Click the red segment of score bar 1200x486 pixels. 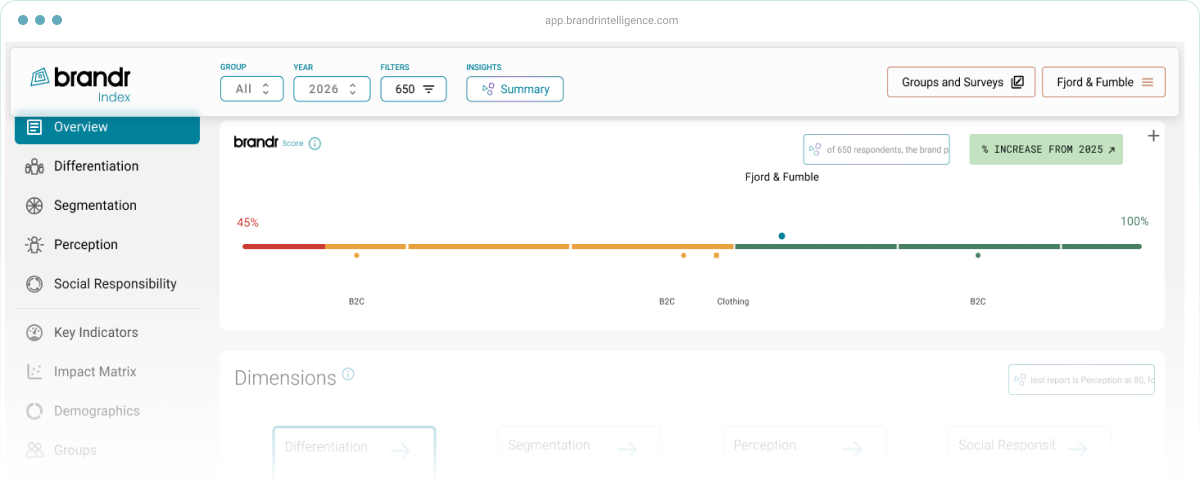[x=283, y=246]
